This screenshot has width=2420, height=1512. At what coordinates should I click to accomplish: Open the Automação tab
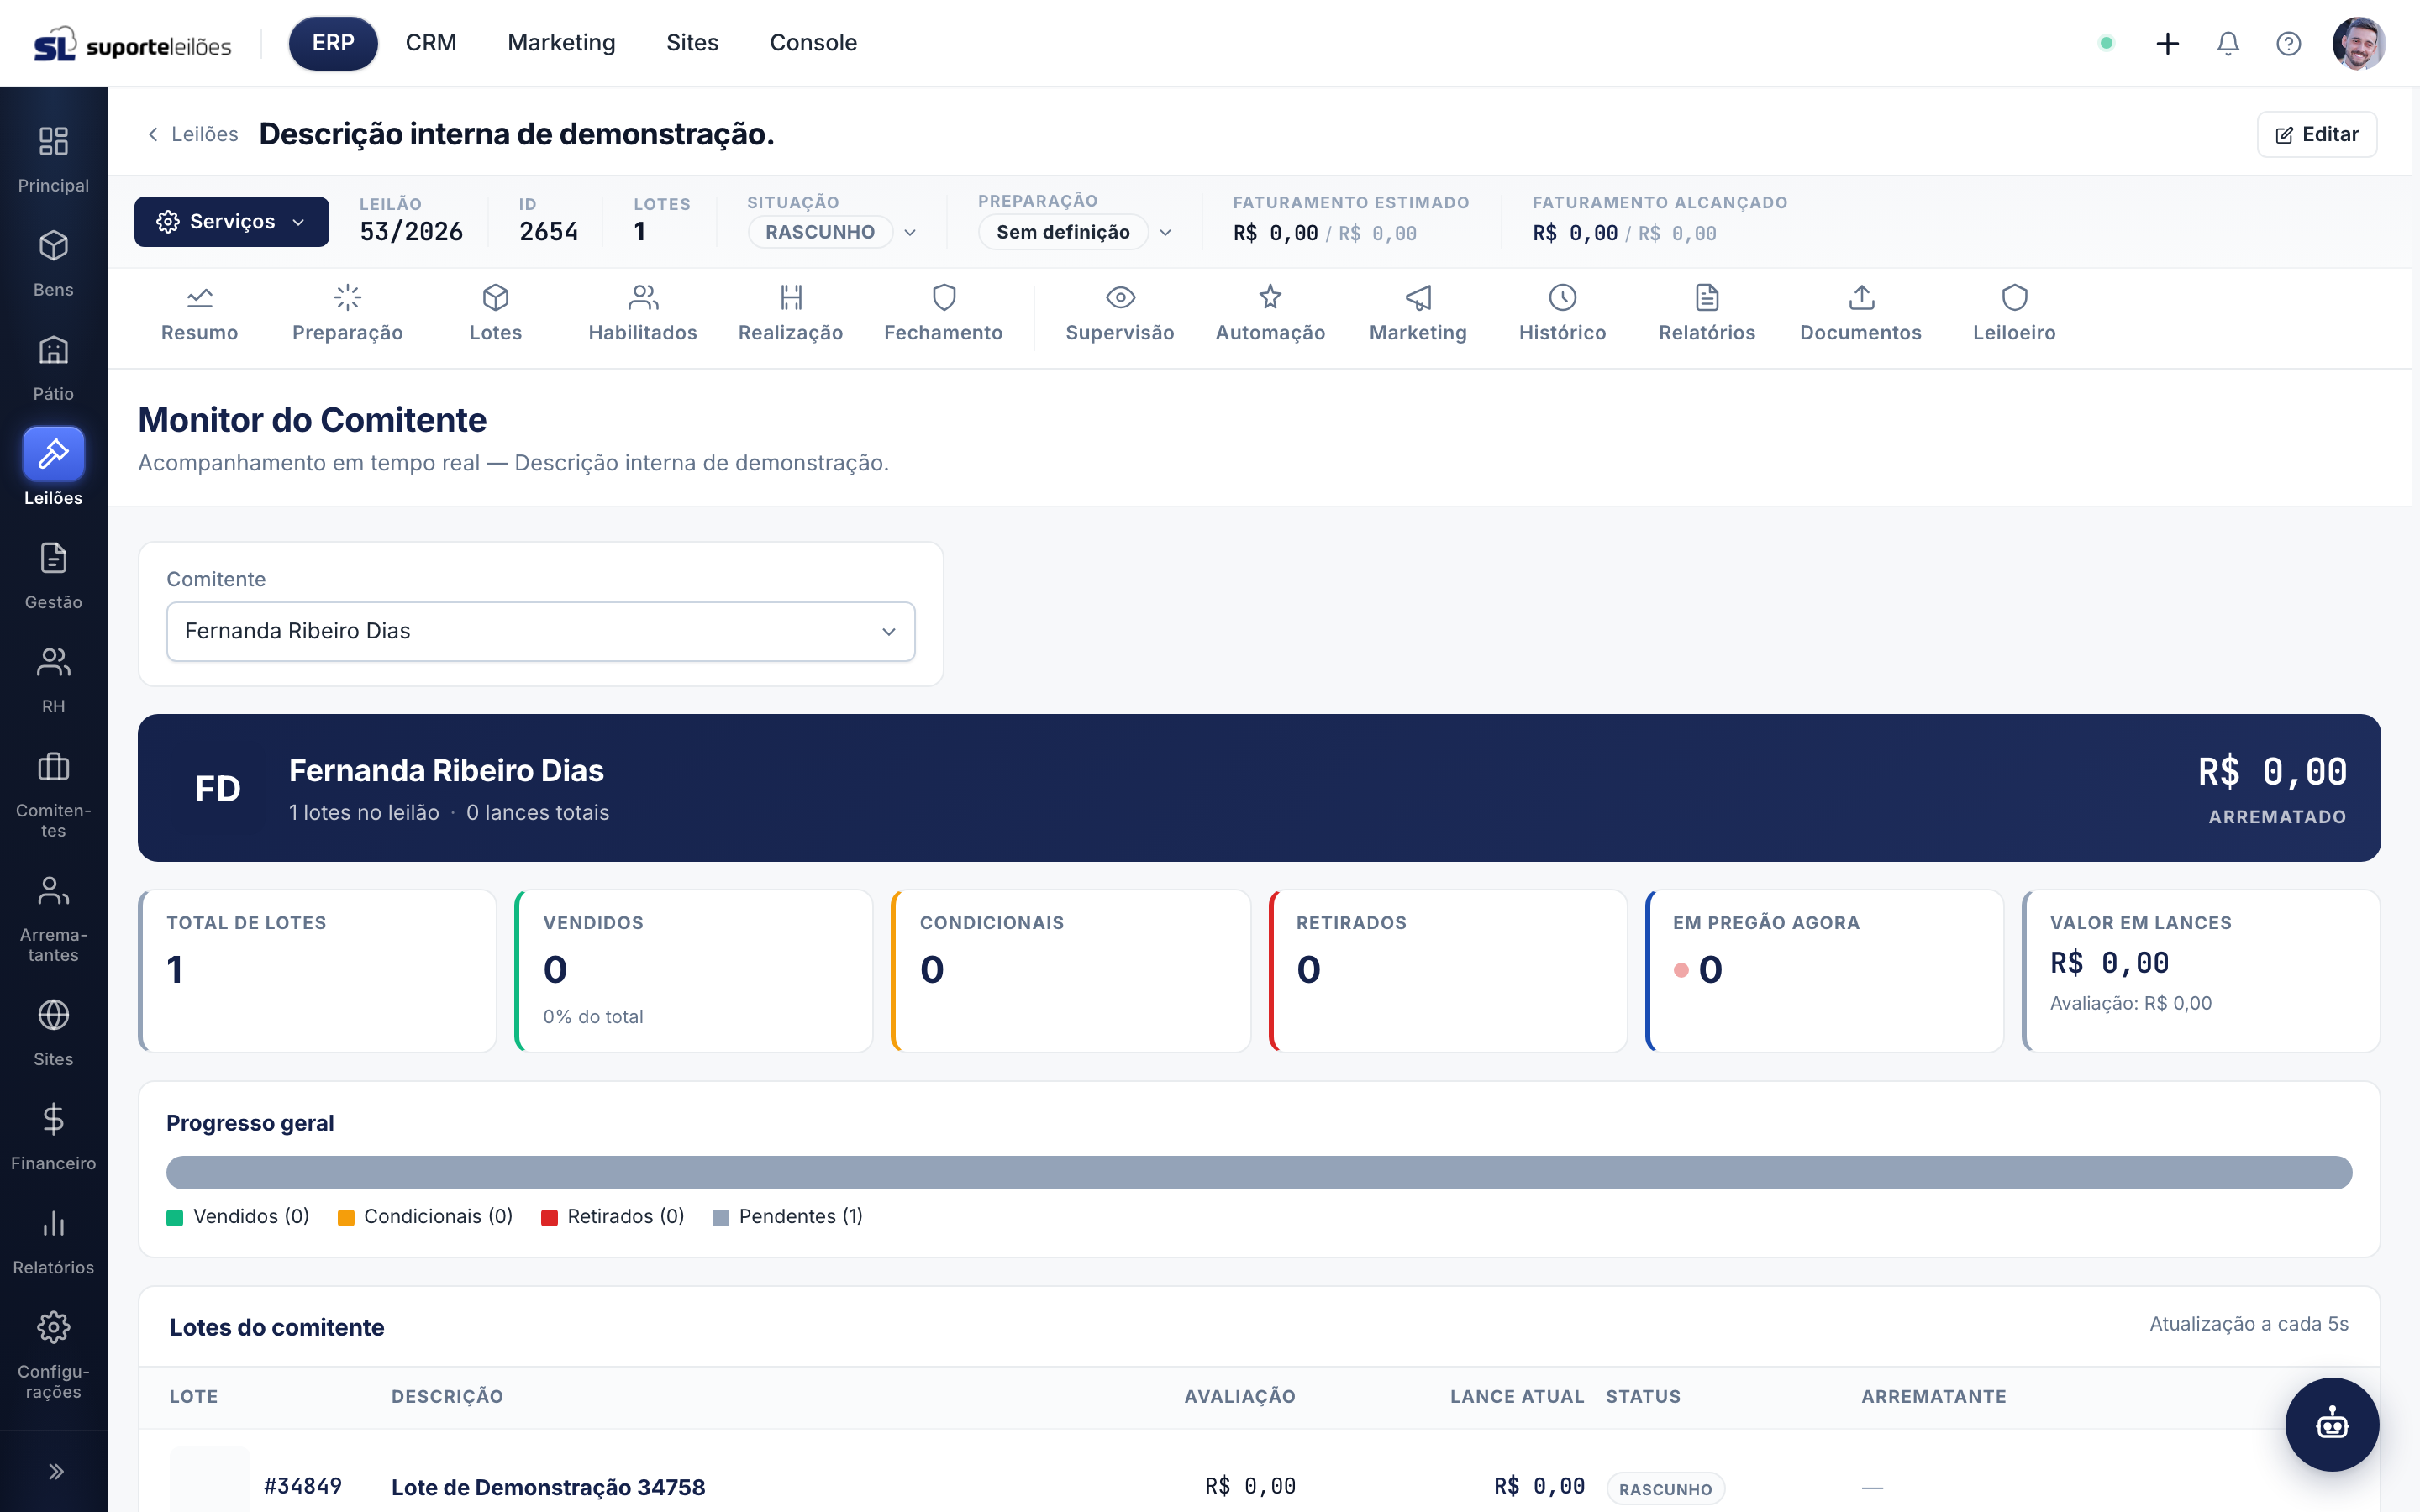1270,314
